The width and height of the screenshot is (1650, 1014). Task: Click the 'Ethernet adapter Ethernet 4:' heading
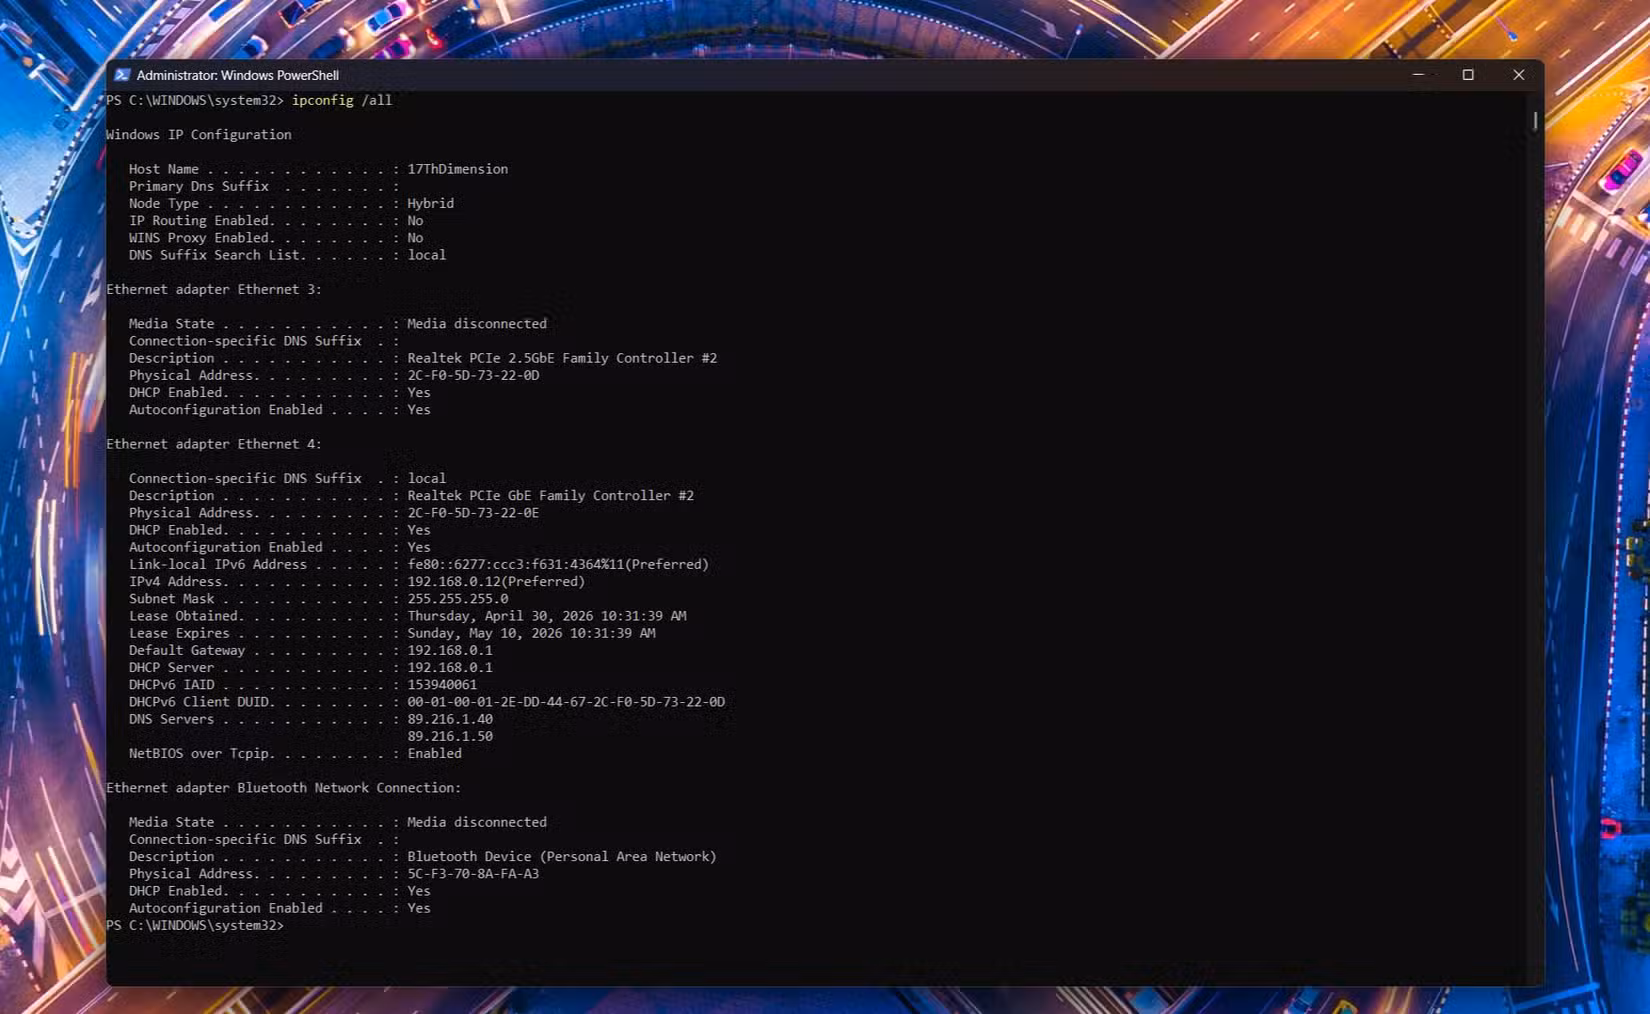[x=214, y=444]
